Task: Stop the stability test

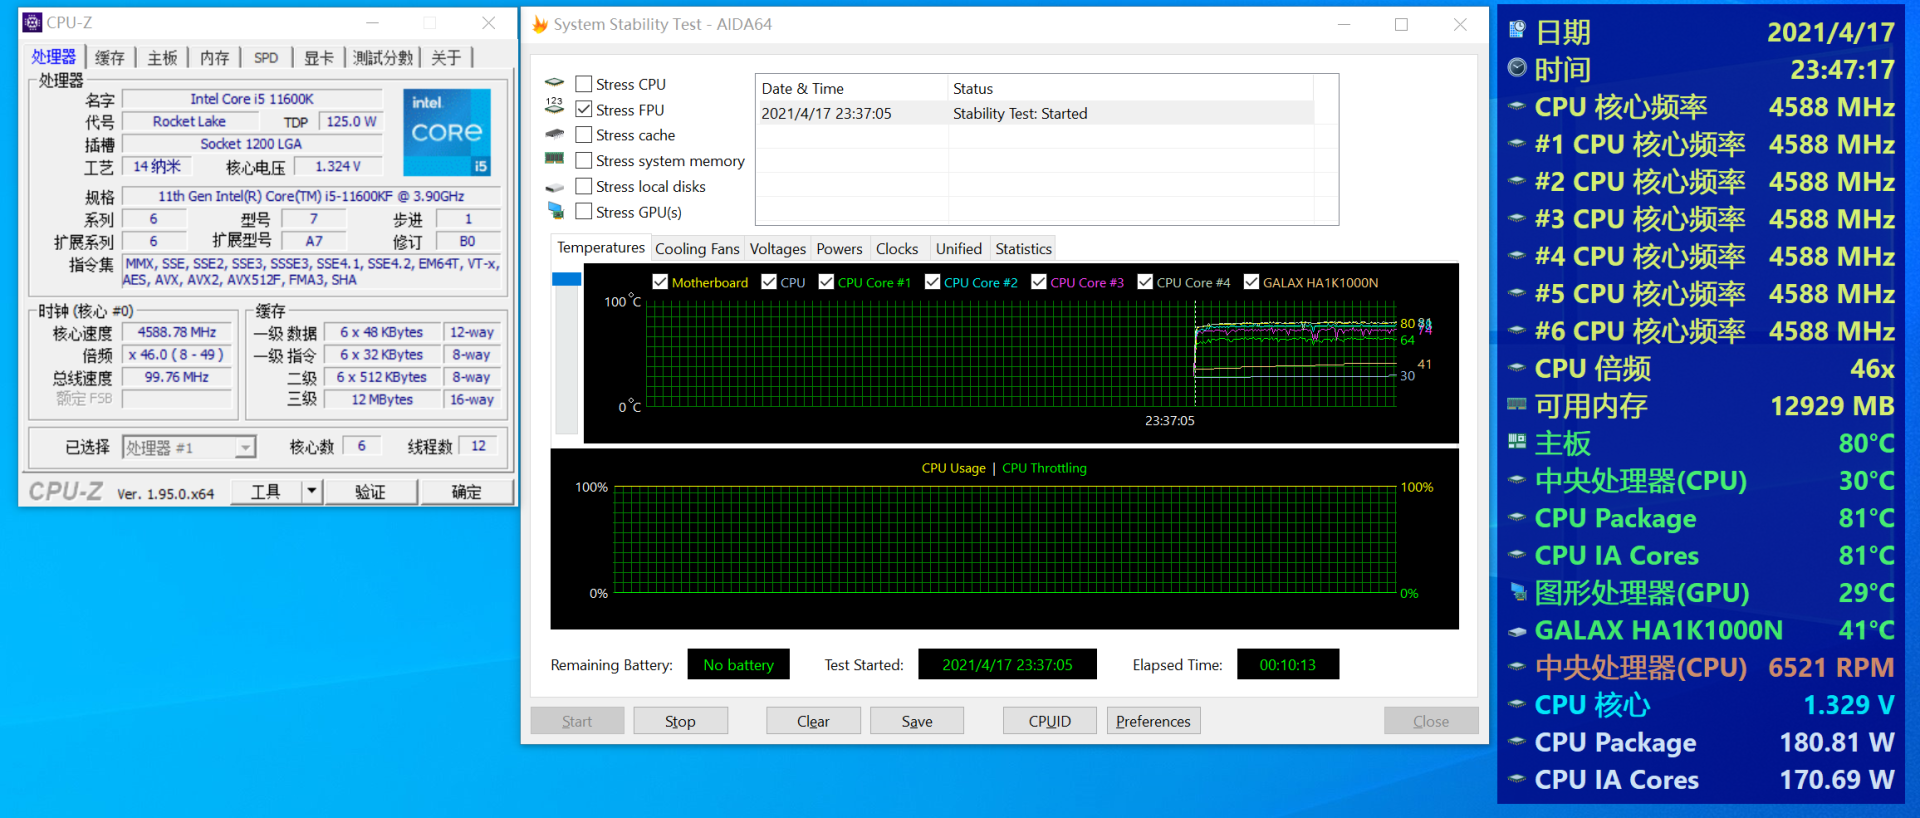Action: 680,721
